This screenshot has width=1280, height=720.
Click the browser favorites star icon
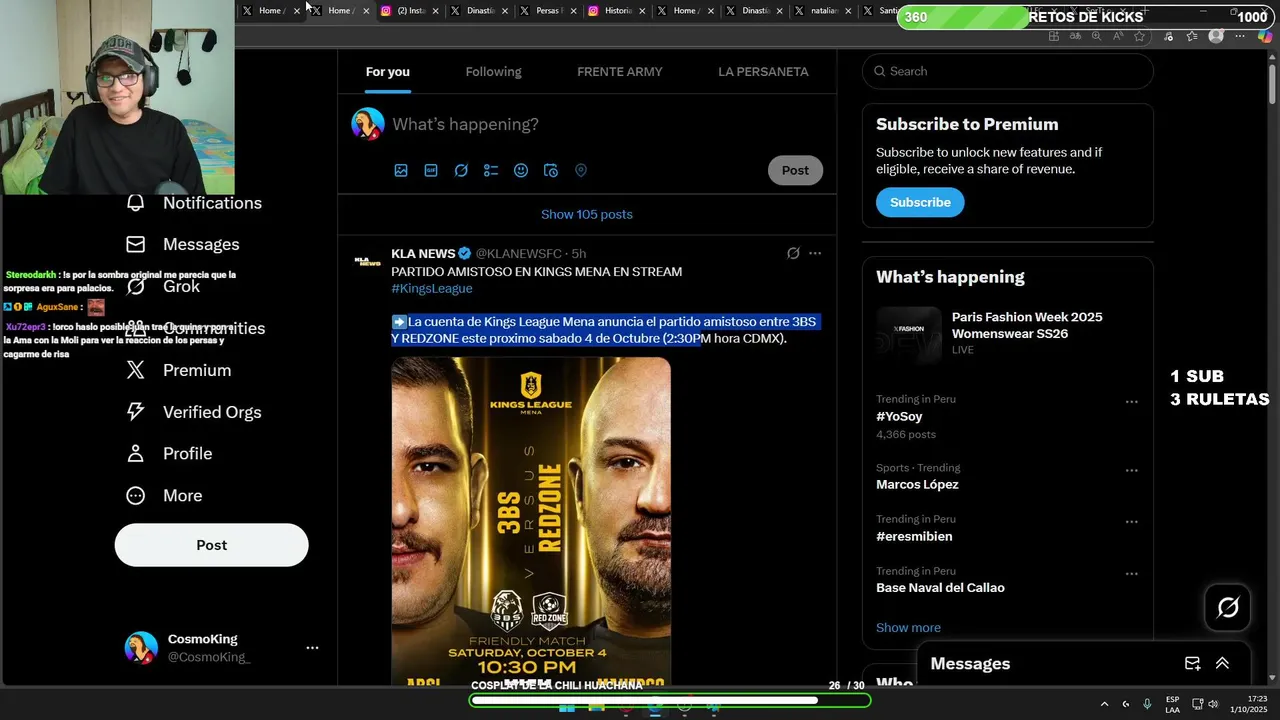1139,36
